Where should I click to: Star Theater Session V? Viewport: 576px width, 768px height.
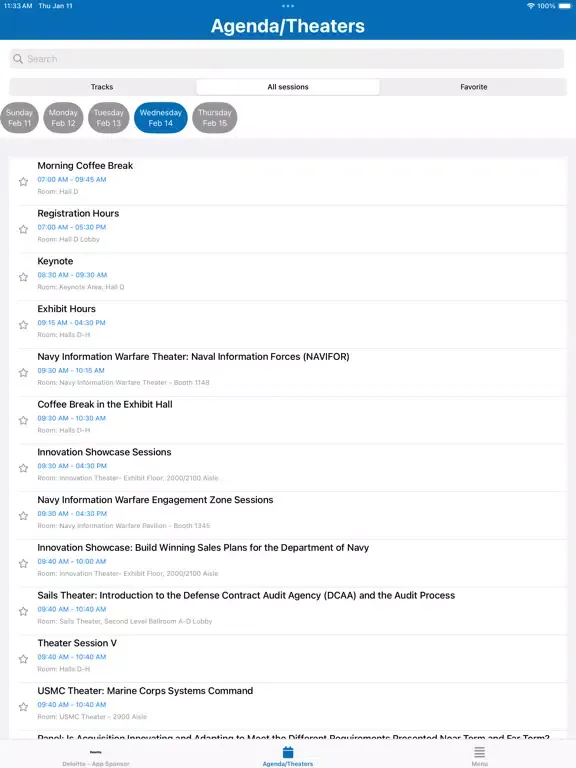pos(23,659)
